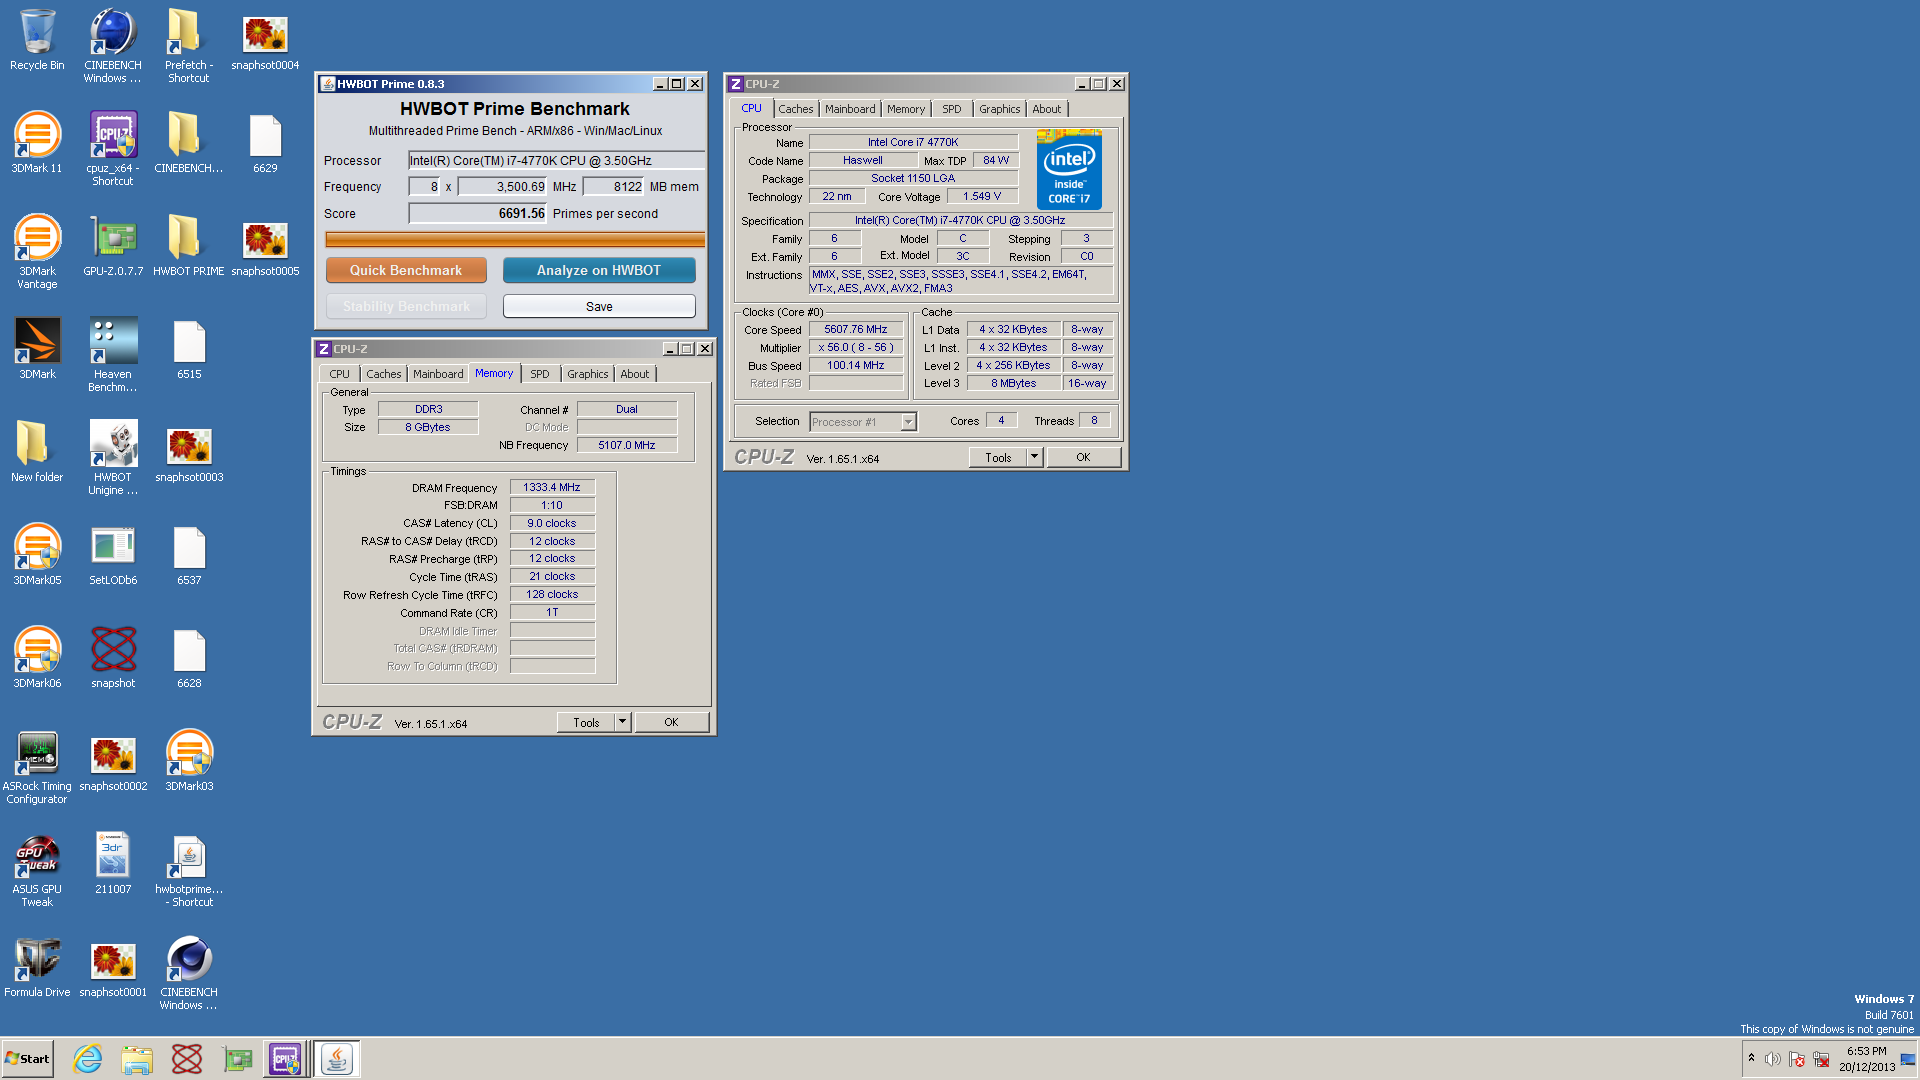Click OK in lower CPU-Z Memory window
Screen dimensions: 1920x1080
671,722
